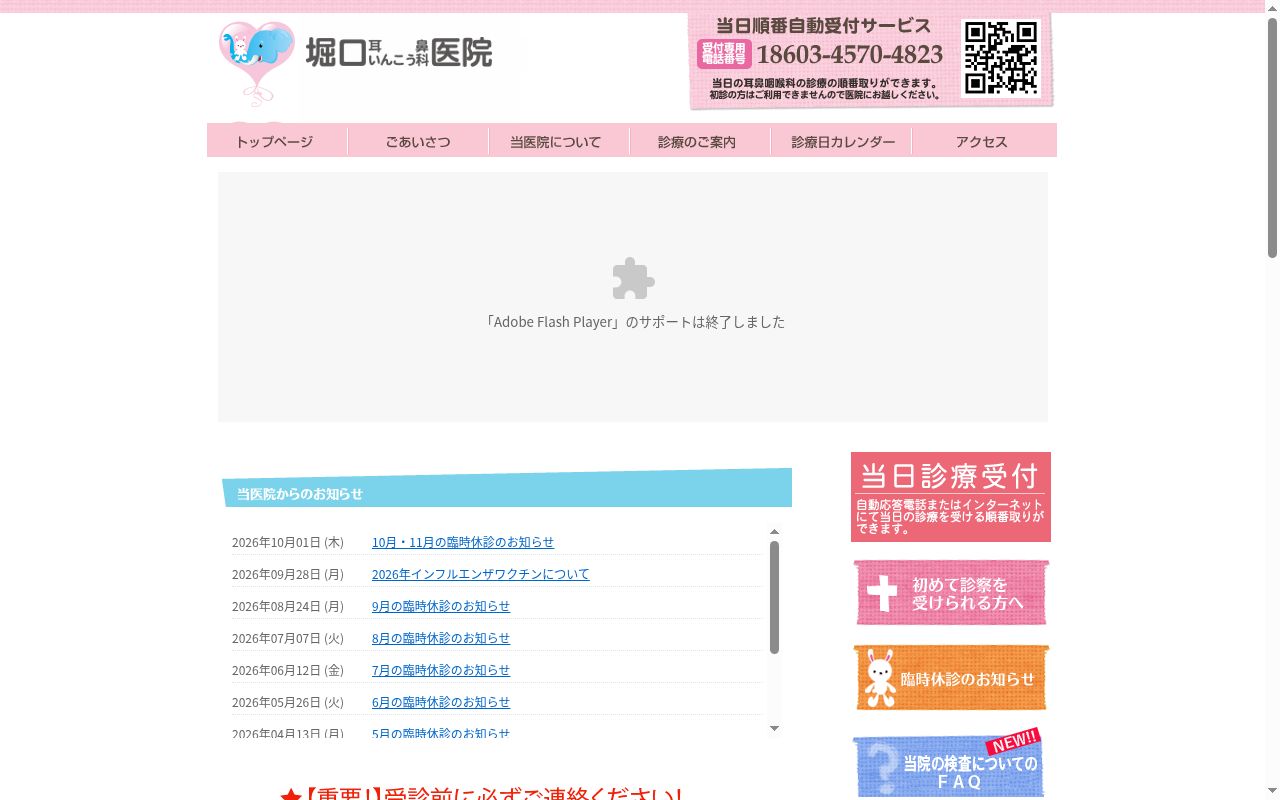The width and height of the screenshot is (1280, 800).
Task: Click 当院の検査についてのFAQ banner
Action: (949, 764)
